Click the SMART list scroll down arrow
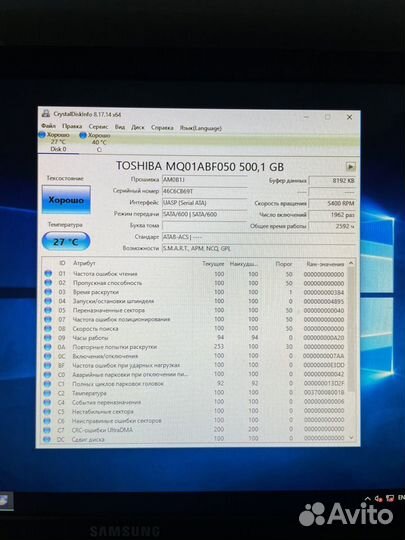The width and height of the screenshot is (405, 540). pyautogui.click(x=351, y=438)
